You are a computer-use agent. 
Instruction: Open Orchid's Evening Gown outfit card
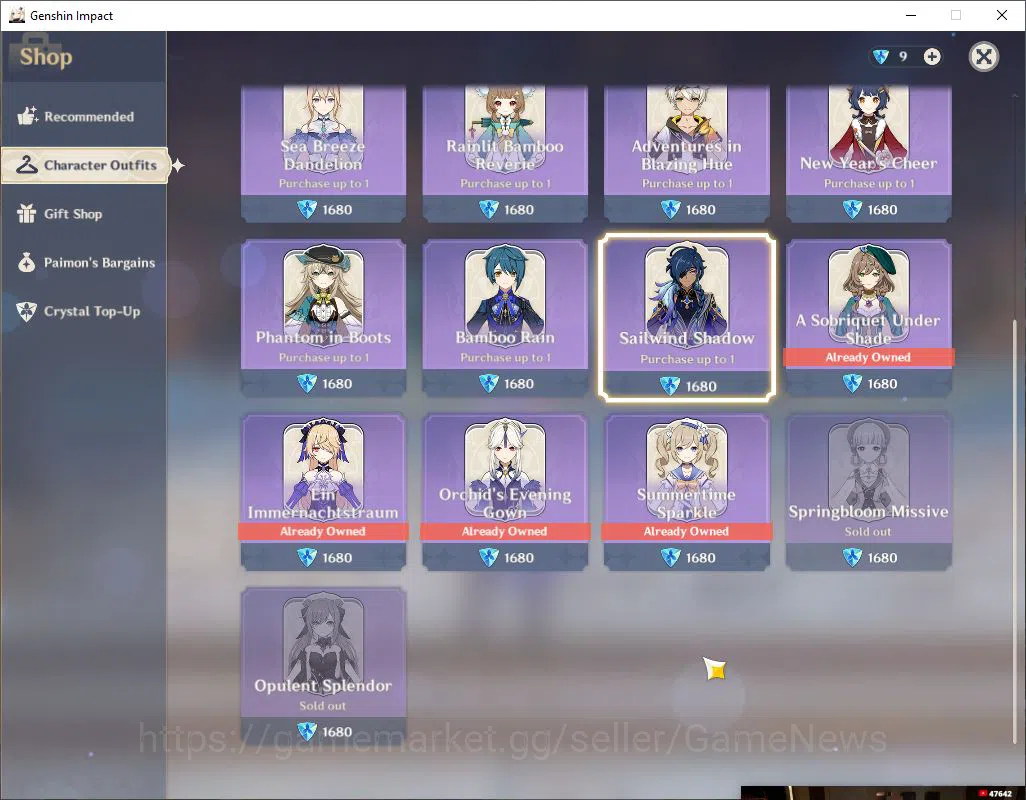point(505,492)
